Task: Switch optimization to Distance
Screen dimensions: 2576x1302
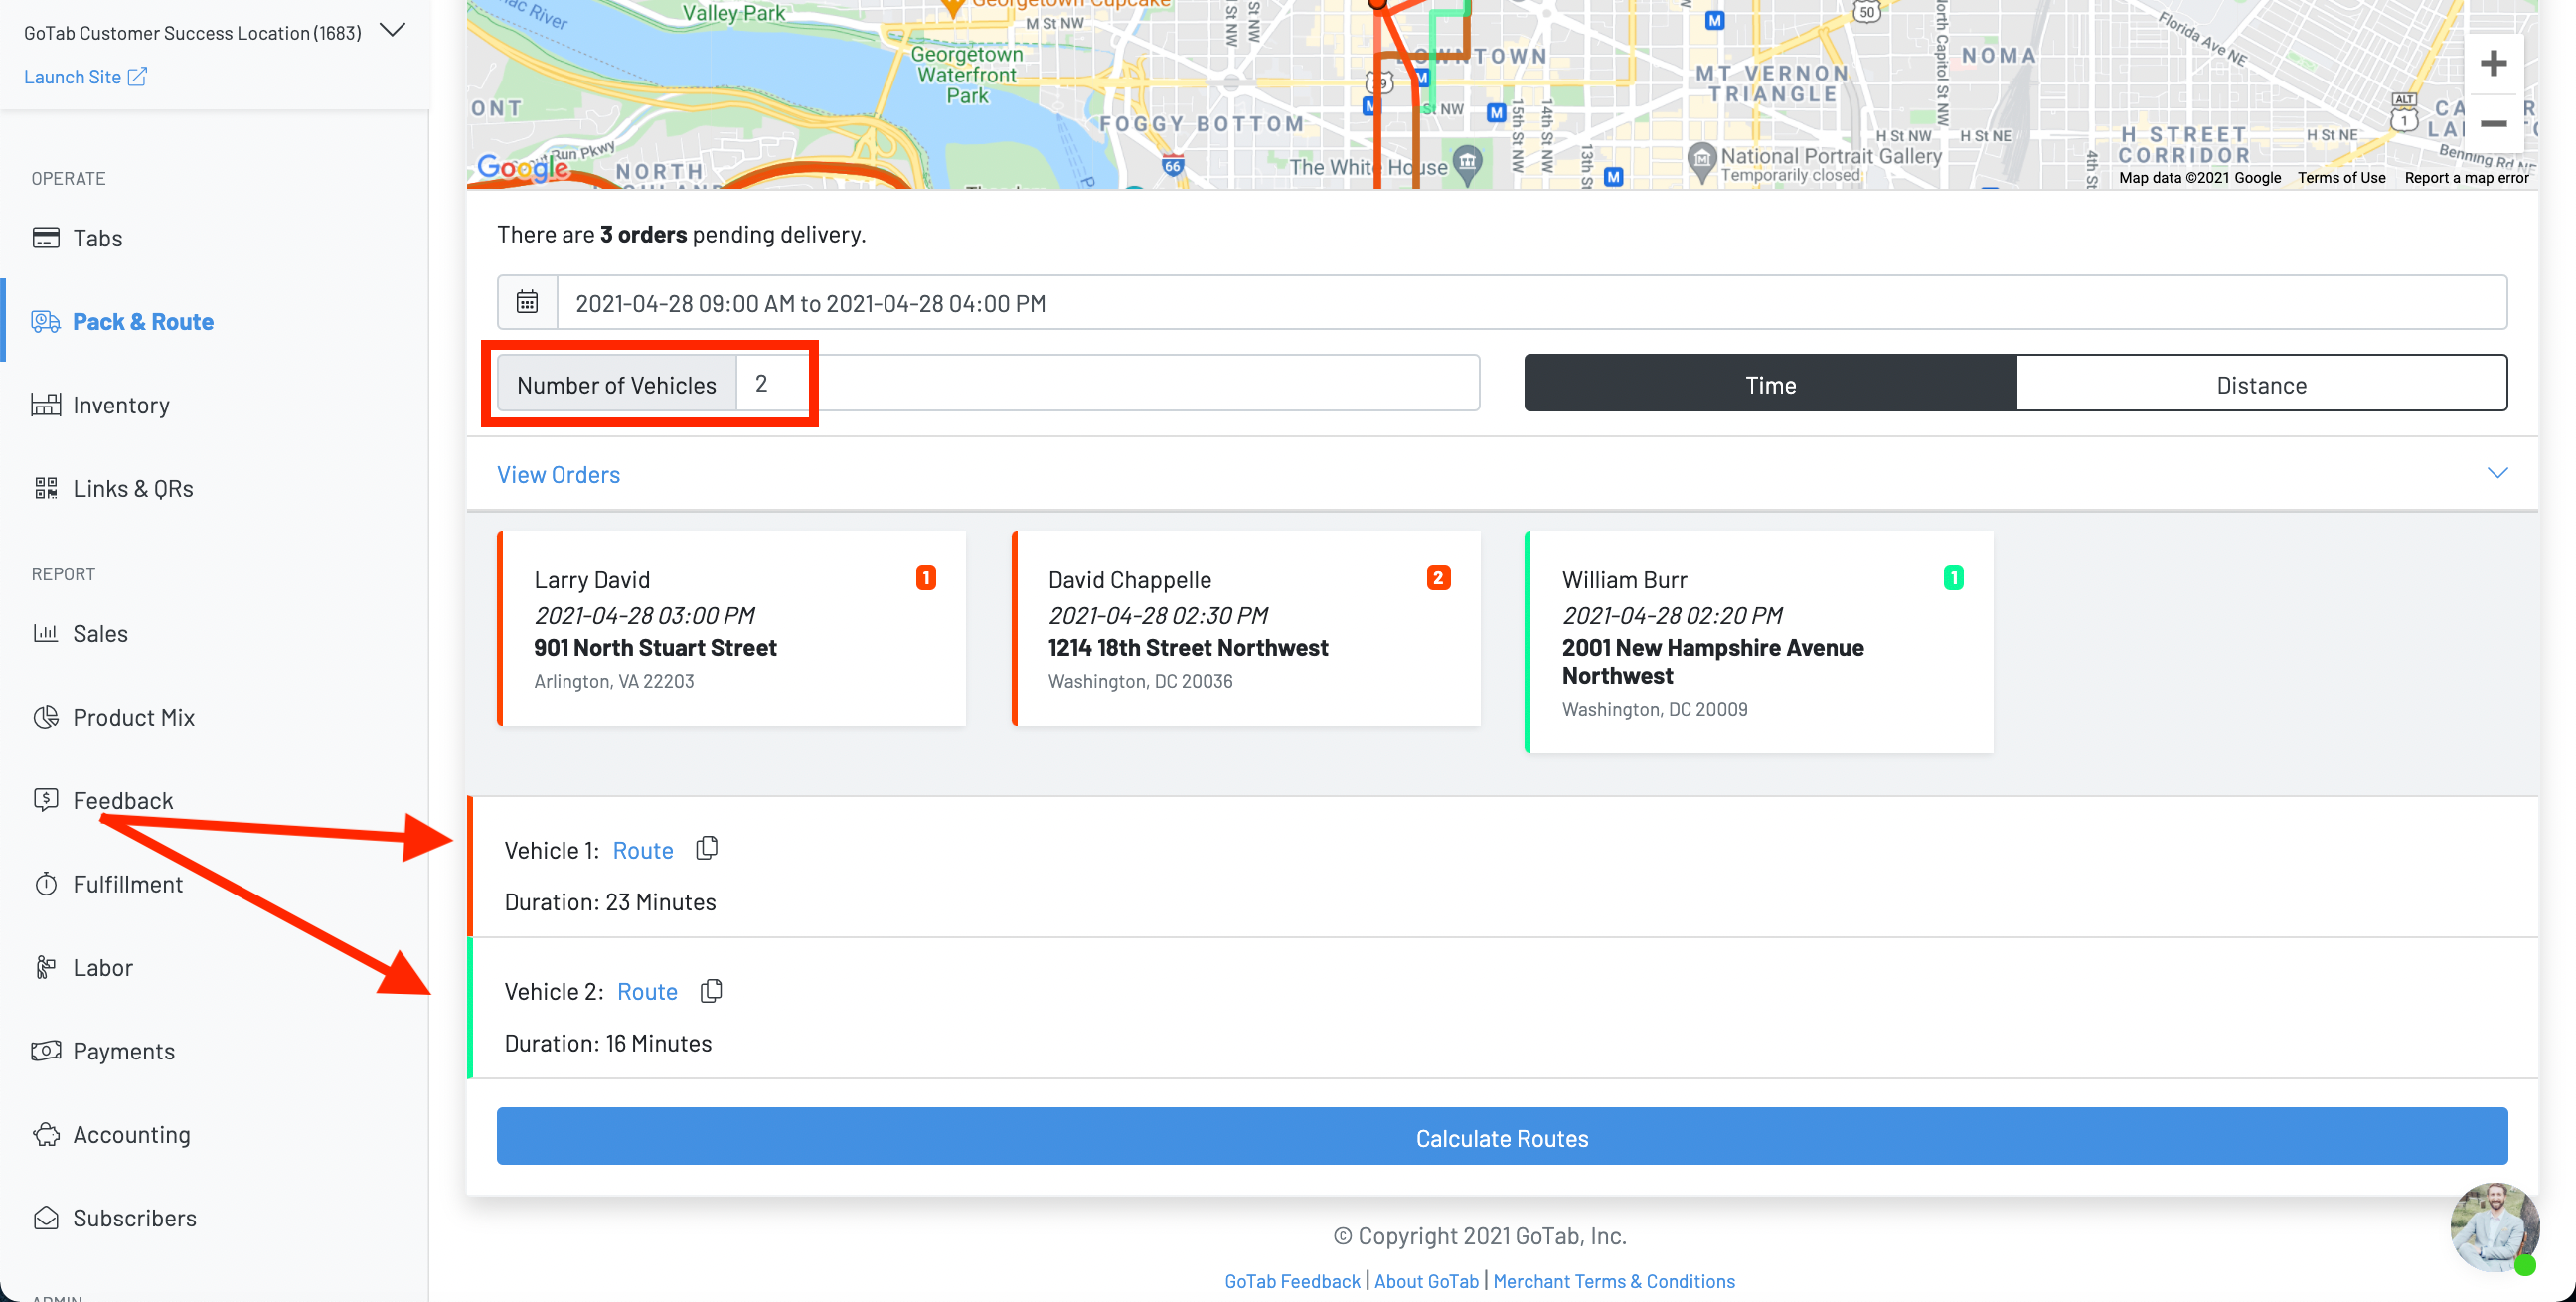Action: pyautogui.click(x=2261, y=384)
